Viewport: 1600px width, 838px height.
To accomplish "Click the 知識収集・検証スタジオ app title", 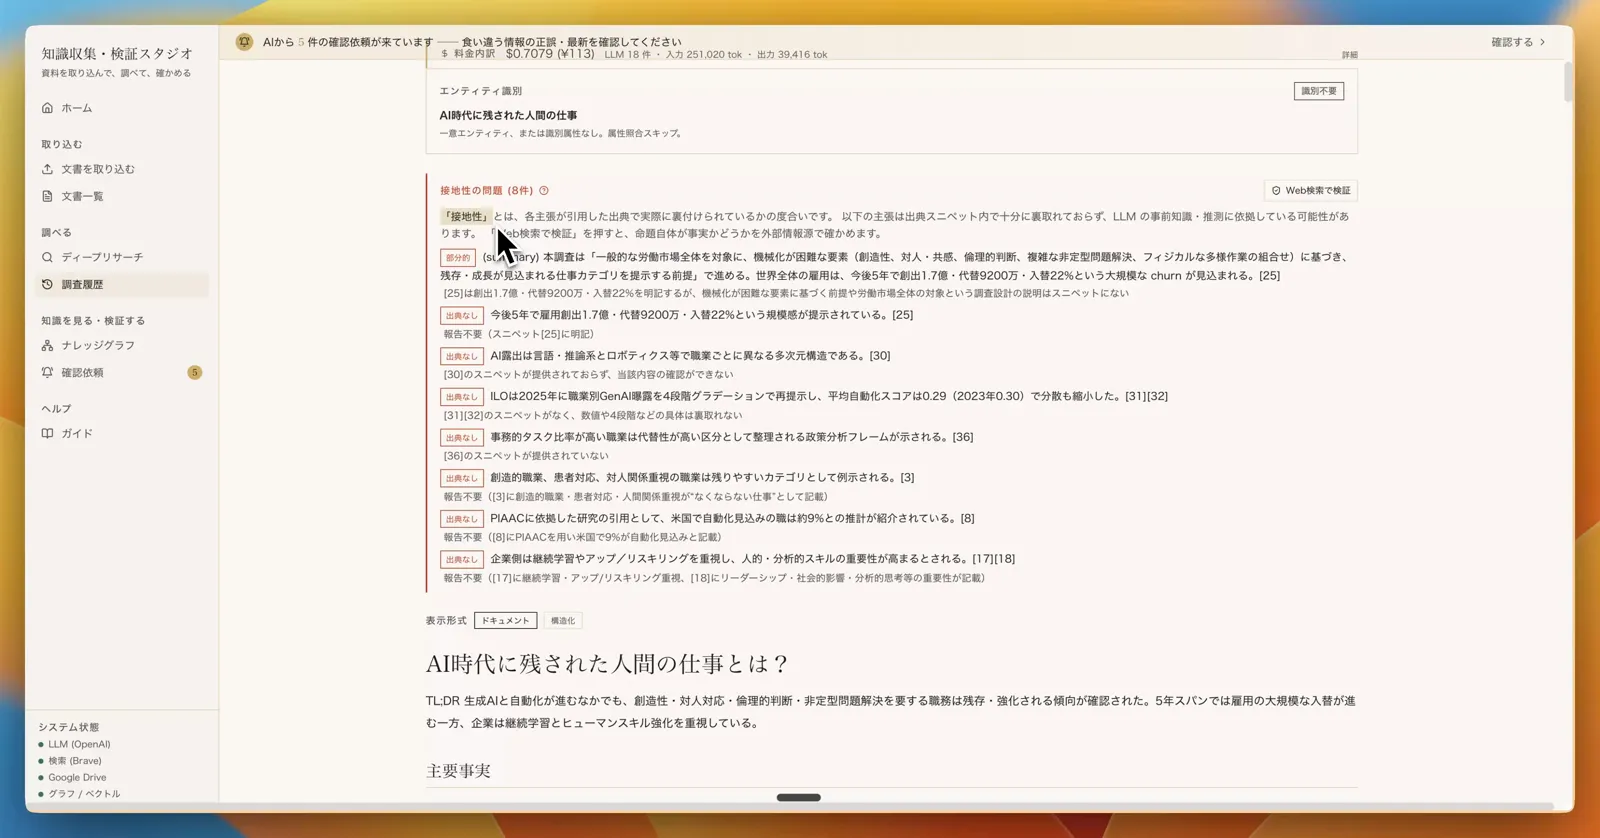I will pyautogui.click(x=117, y=54).
